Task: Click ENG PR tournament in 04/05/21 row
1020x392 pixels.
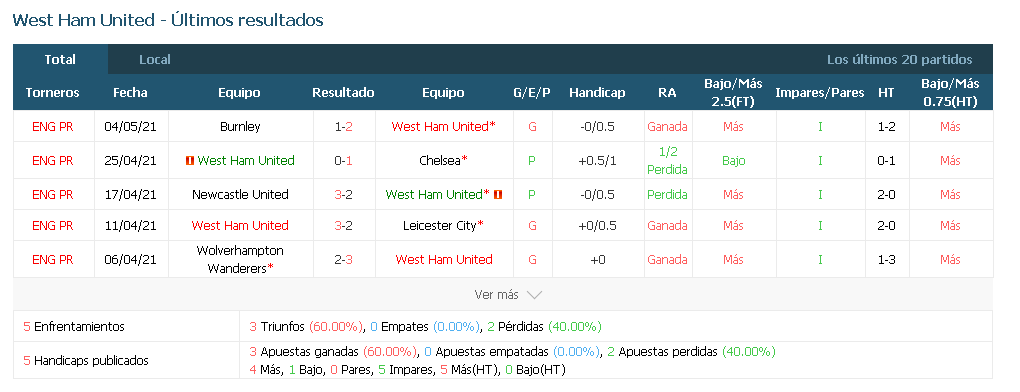Action: click(53, 127)
